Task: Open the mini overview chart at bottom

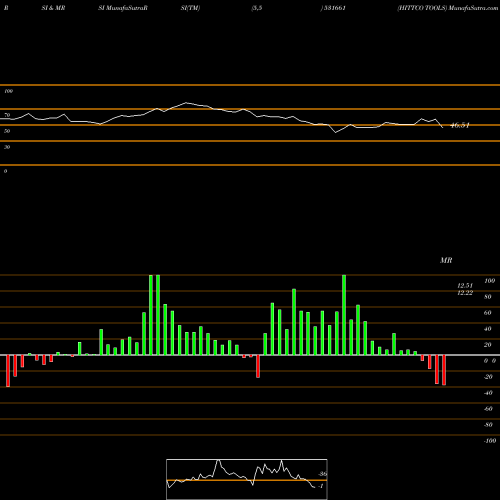Action: [x=247, y=479]
